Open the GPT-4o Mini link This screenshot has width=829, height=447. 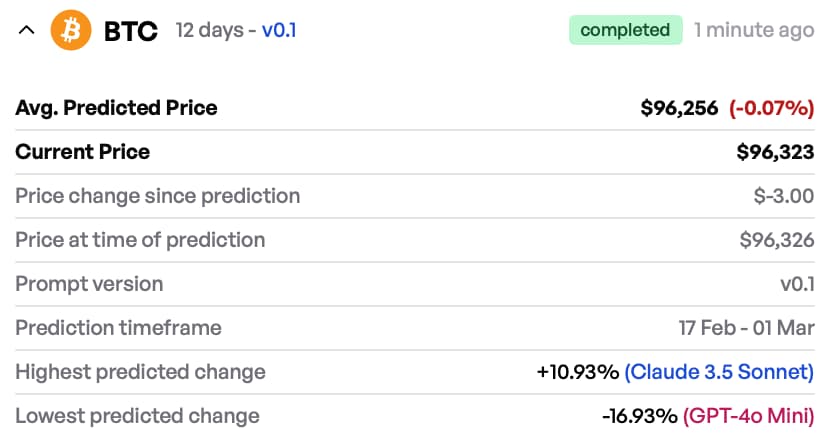[748, 416]
